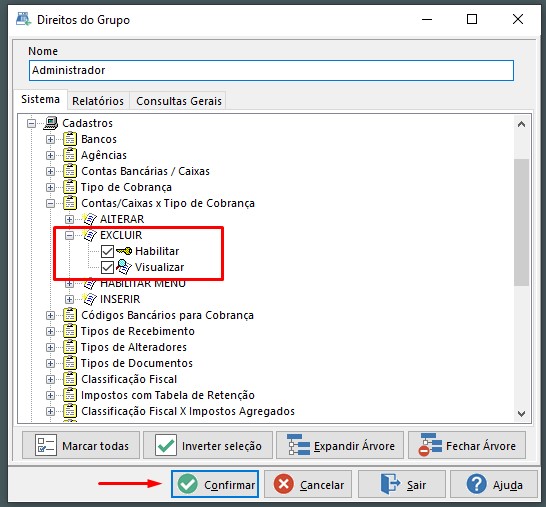Click the Direitos do Grupo title bar icon

click(x=24, y=19)
